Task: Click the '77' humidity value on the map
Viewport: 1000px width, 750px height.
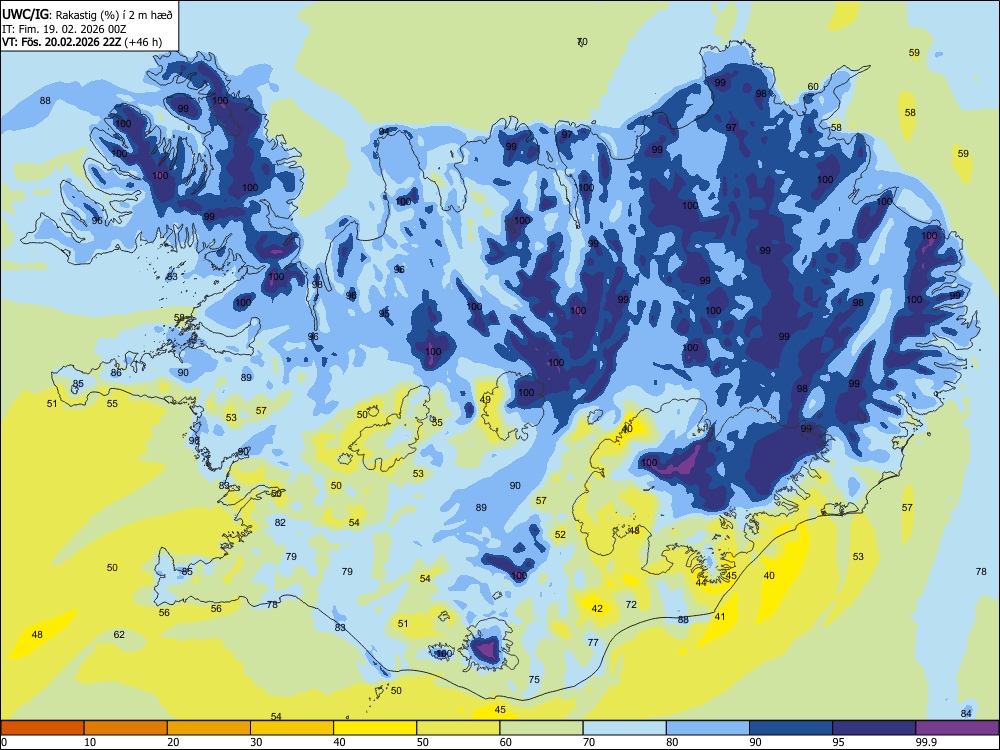Action: pyautogui.click(x=593, y=643)
